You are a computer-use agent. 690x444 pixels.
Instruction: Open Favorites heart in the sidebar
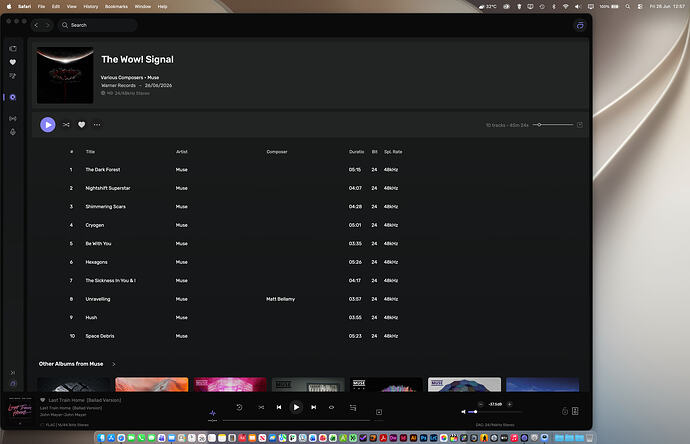click(x=13, y=62)
